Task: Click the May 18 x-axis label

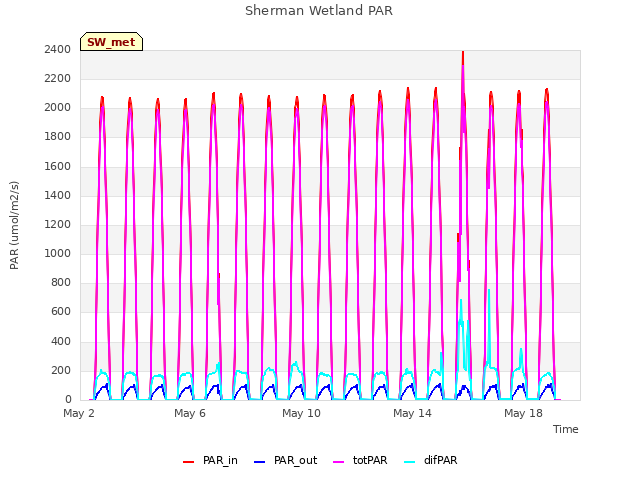Action: (523, 413)
